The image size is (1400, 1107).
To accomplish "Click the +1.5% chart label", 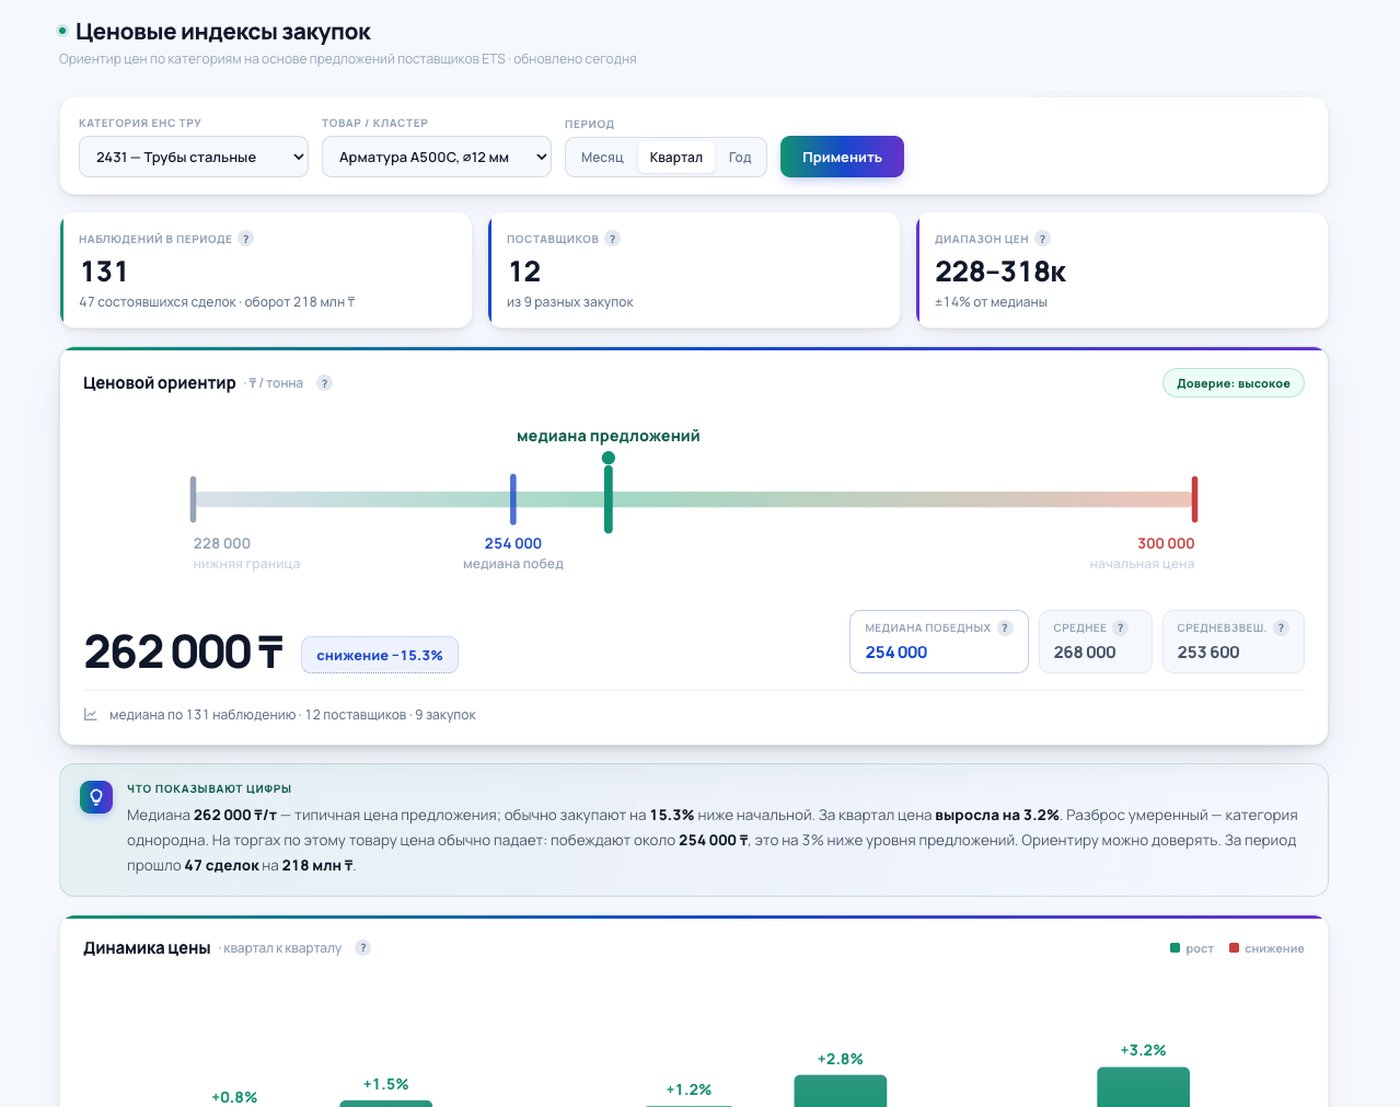I will click(386, 1084).
